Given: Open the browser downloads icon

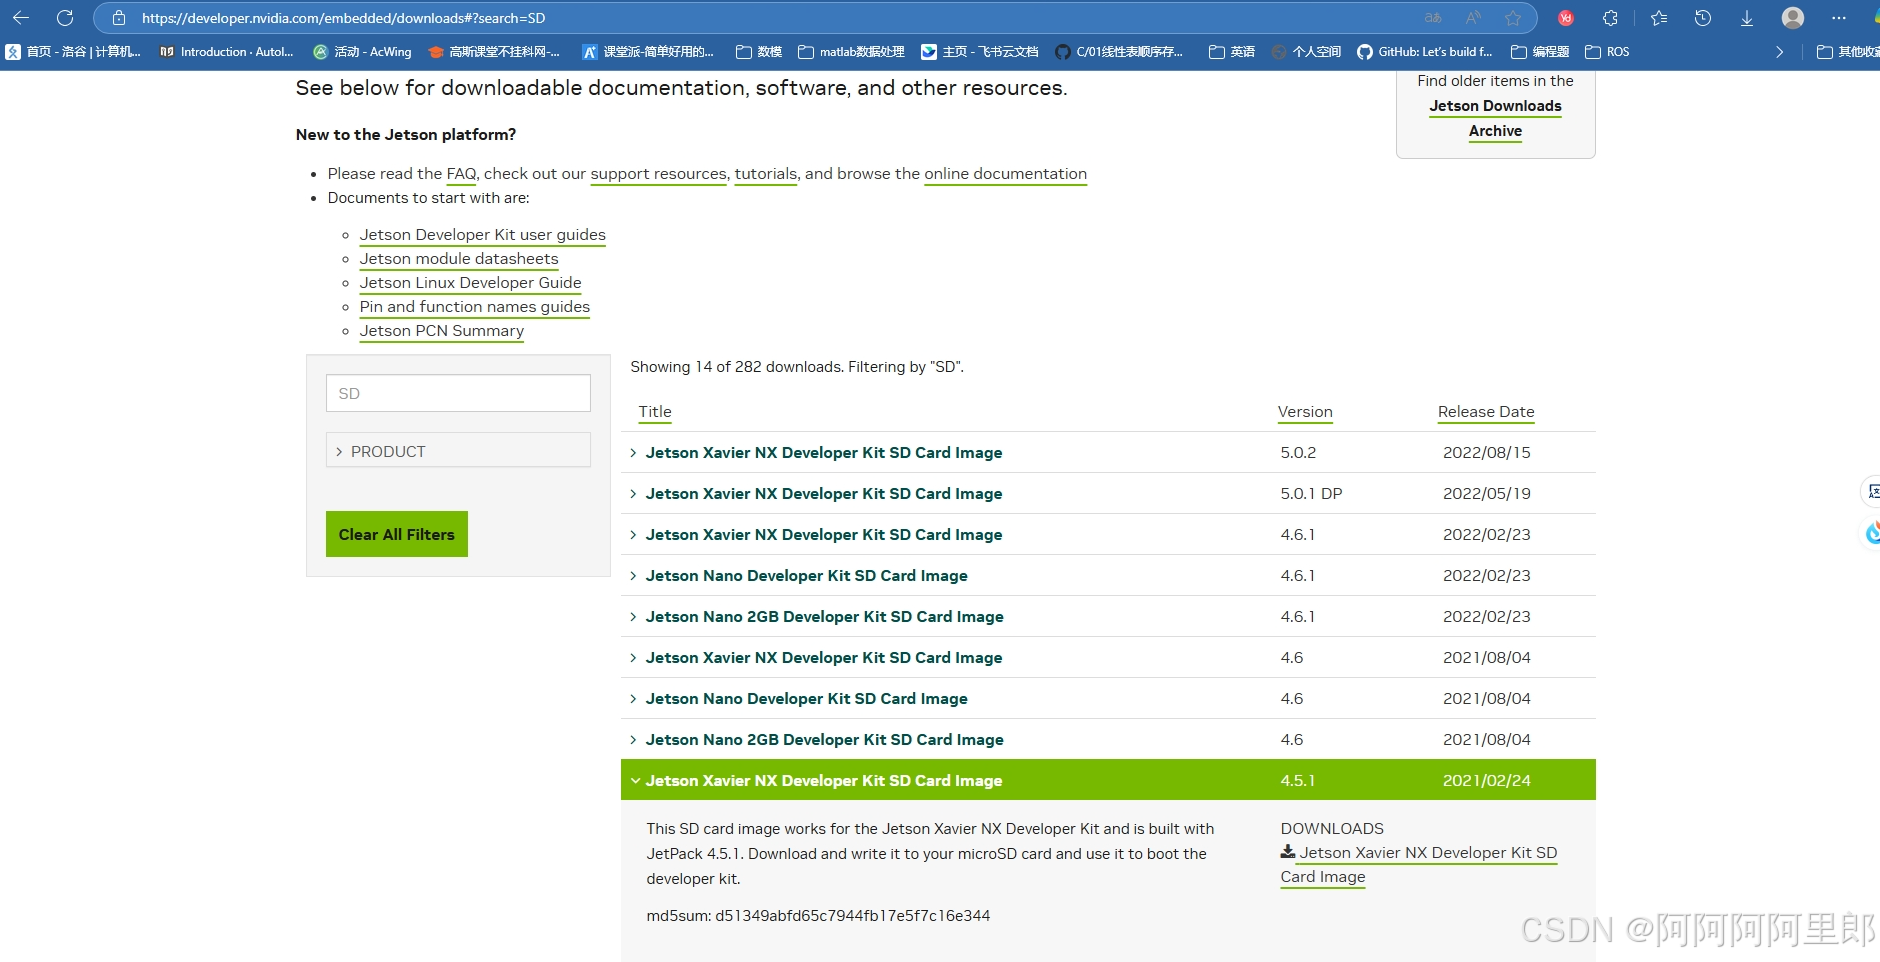Looking at the screenshot, I should click(1747, 18).
